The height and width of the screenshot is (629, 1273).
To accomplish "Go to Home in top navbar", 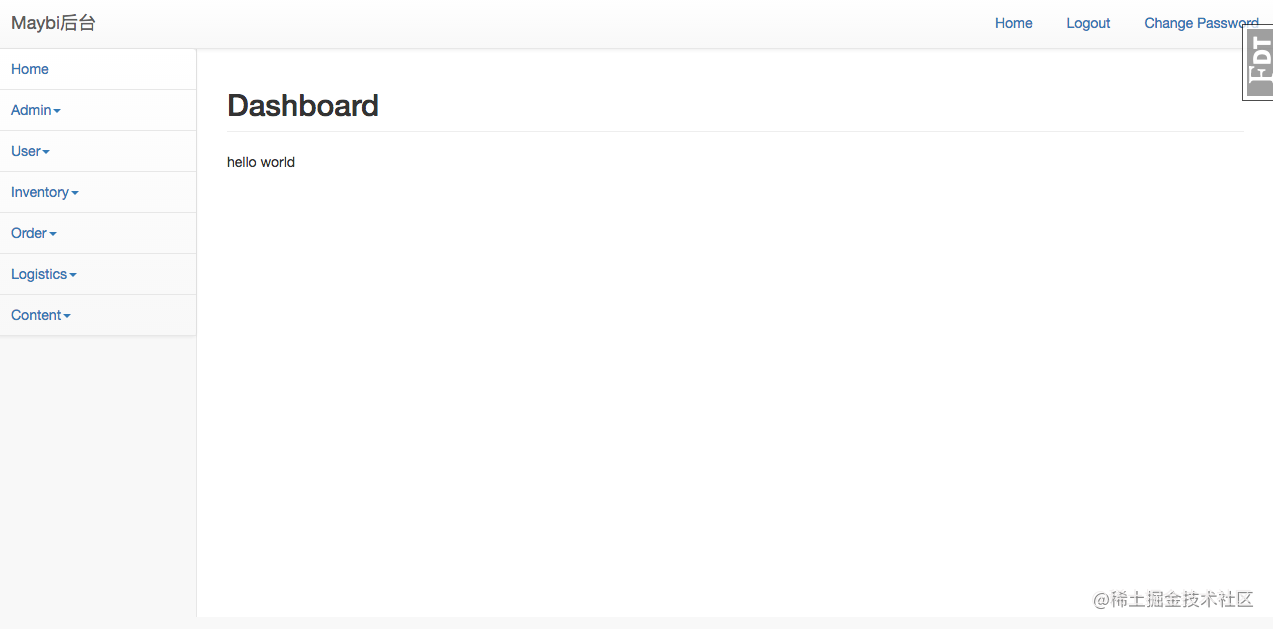I will (x=1013, y=23).
